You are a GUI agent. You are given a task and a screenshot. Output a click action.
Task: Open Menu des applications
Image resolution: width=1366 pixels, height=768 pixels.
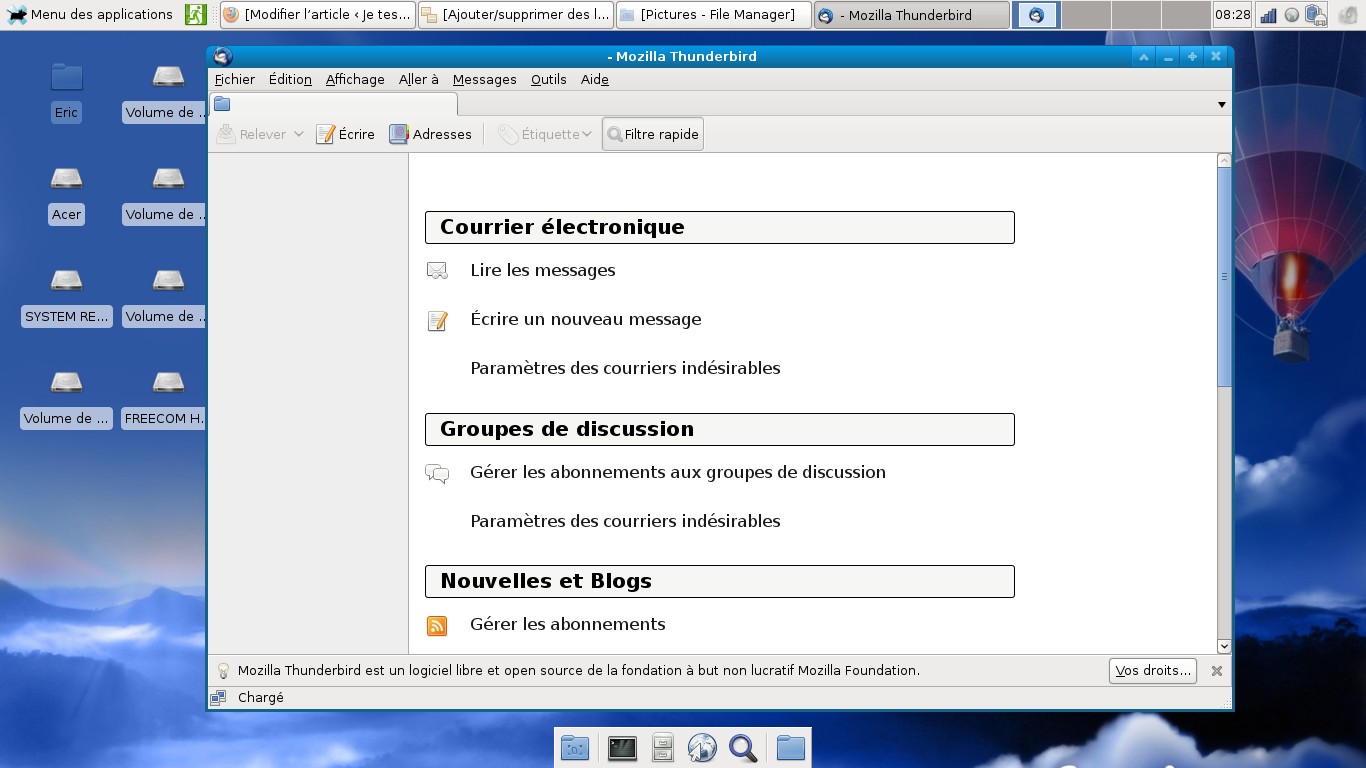coord(91,14)
